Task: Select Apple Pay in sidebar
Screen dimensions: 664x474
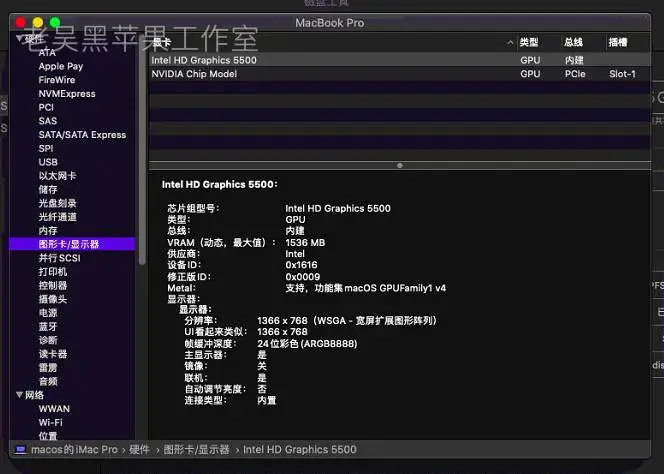Action: (x=61, y=66)
